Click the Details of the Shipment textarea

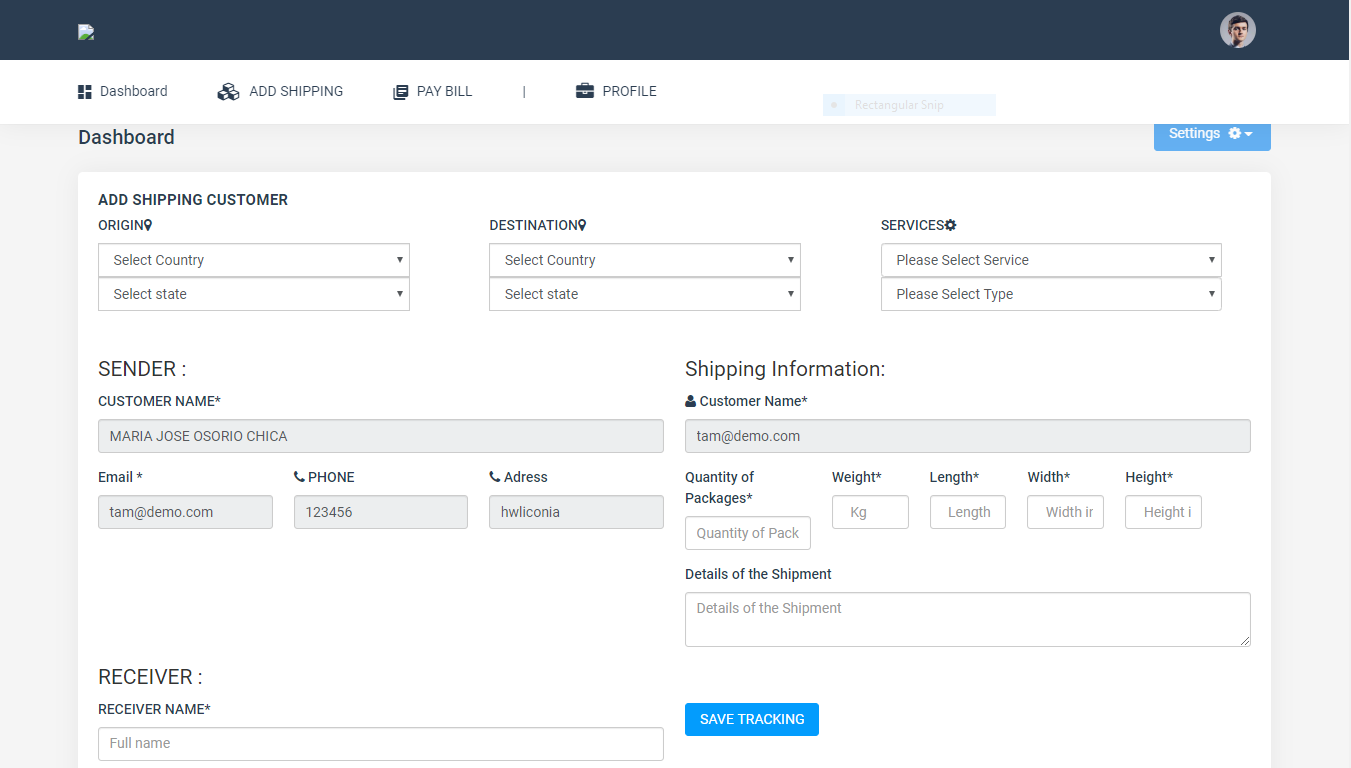point(967,619)
